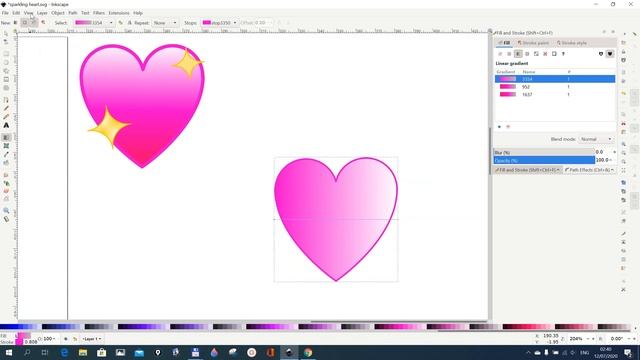640x360 pixels.
Task: Switch to the Fill tab
Action: [x=504, y=43]
